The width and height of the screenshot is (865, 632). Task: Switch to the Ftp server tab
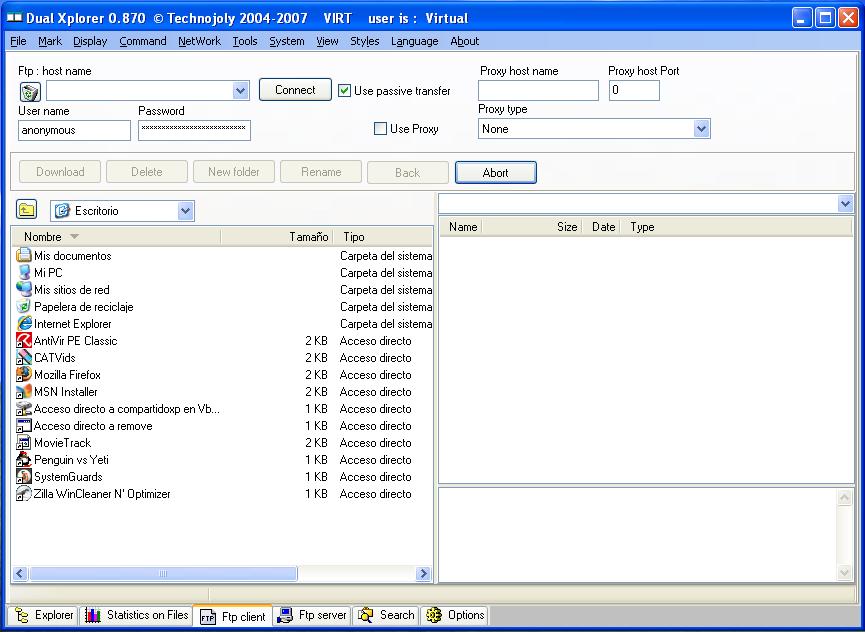tap(312, 615)
